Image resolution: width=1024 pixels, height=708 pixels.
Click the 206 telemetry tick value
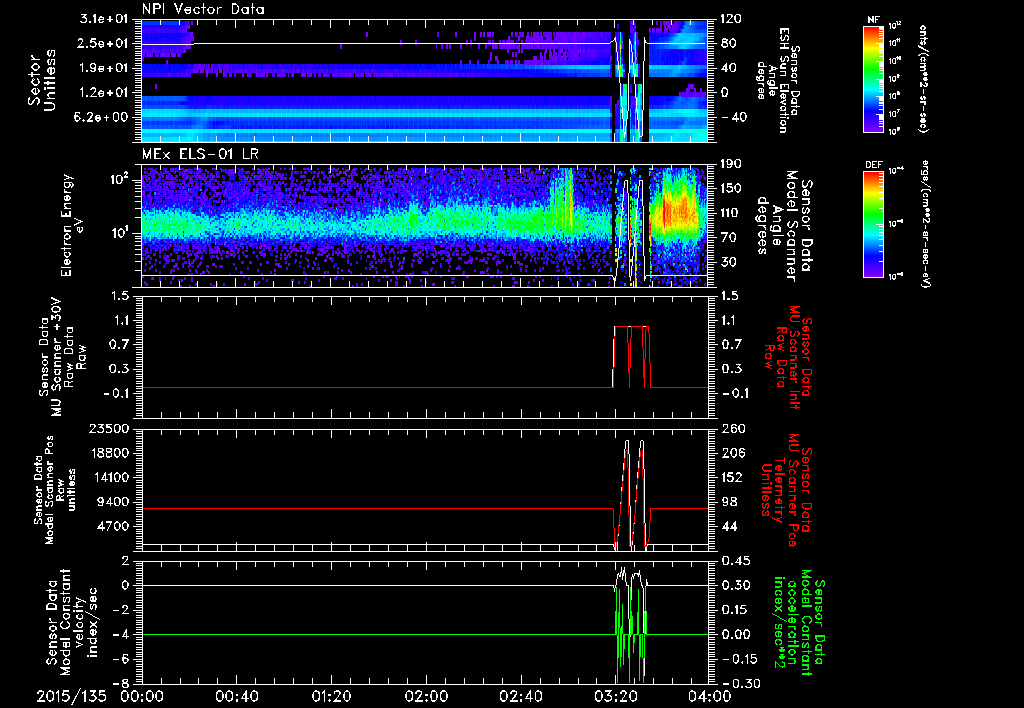tap(731, 453)
